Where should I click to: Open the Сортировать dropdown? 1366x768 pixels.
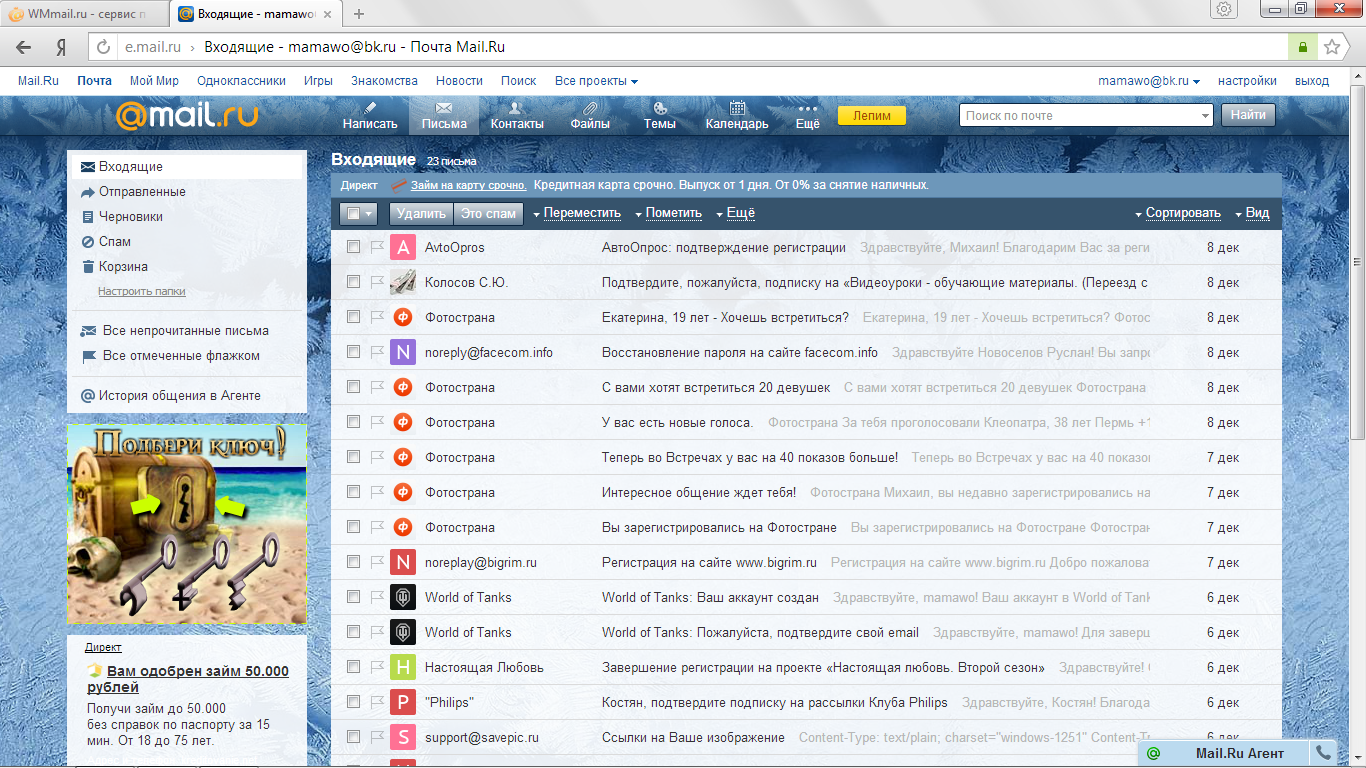[x=1178, y=213]
